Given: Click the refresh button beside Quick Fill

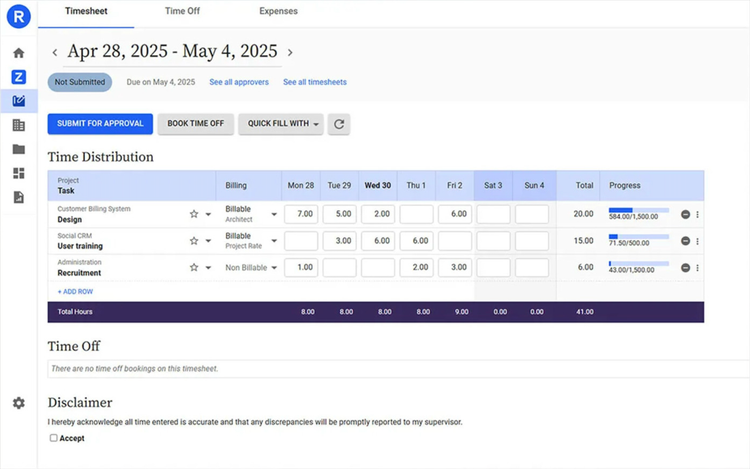Looking at the screenshot, I should [x=339, y=124].
